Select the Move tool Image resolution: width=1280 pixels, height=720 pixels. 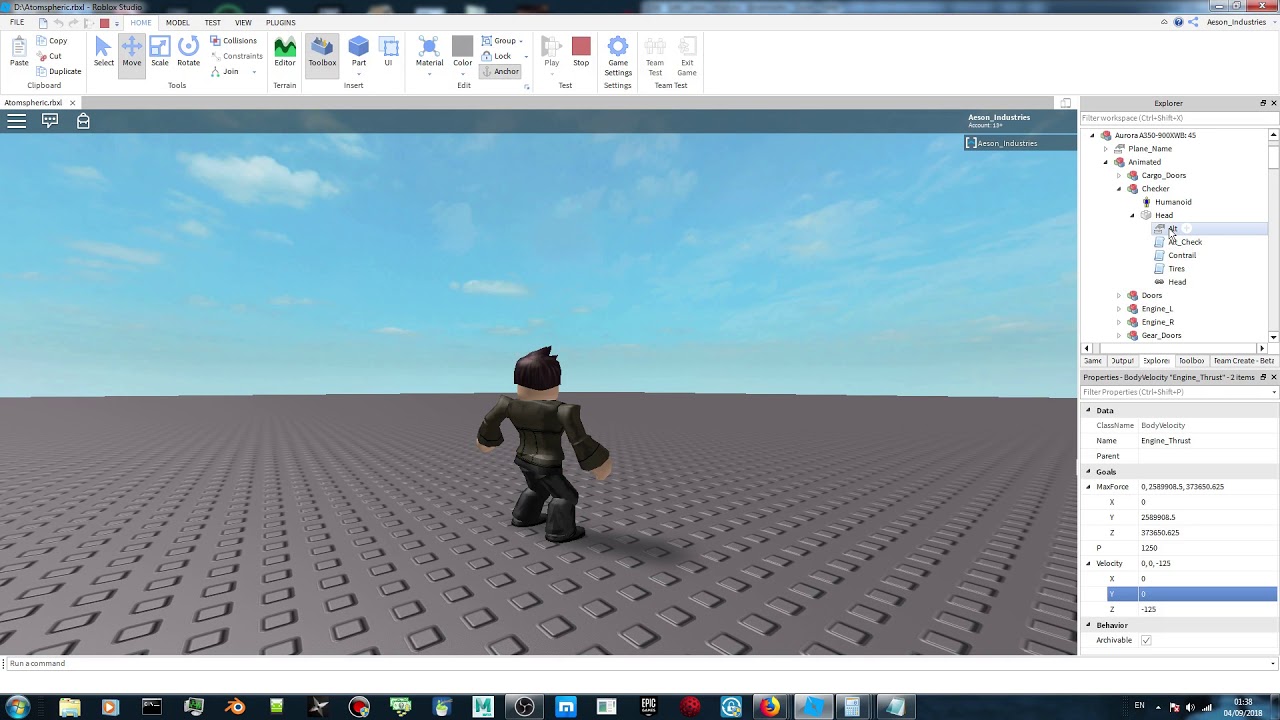pos(132,52)
